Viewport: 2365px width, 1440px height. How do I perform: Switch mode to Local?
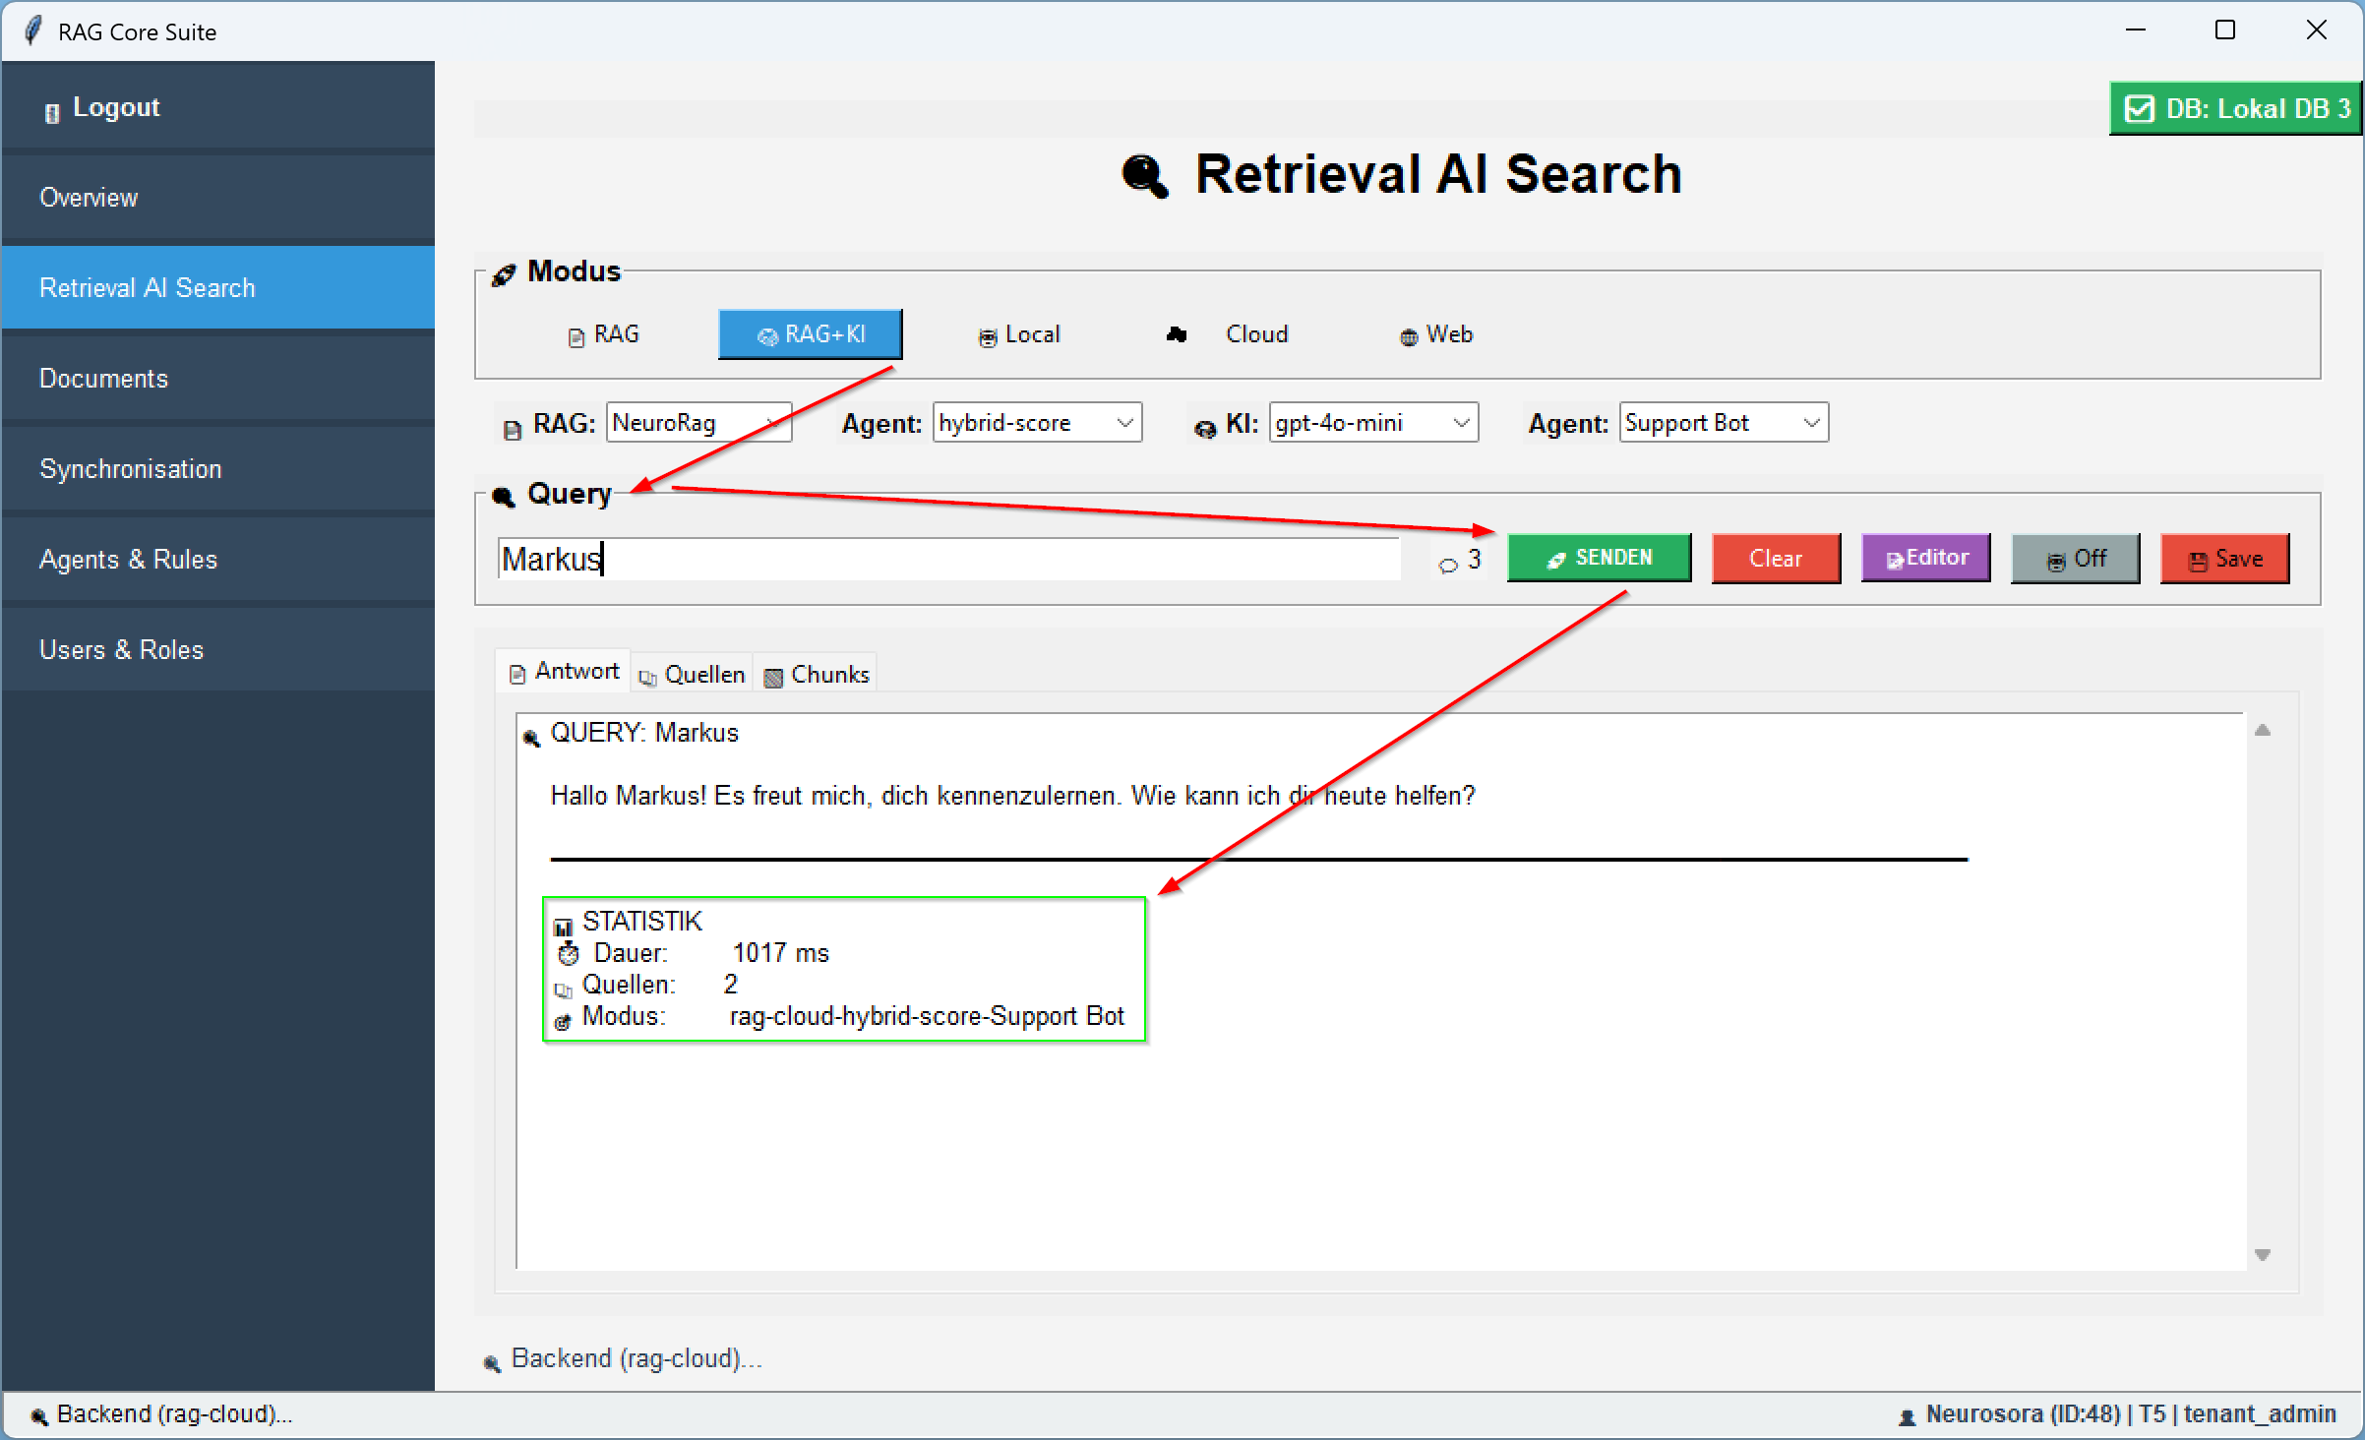click(1019, 335)
